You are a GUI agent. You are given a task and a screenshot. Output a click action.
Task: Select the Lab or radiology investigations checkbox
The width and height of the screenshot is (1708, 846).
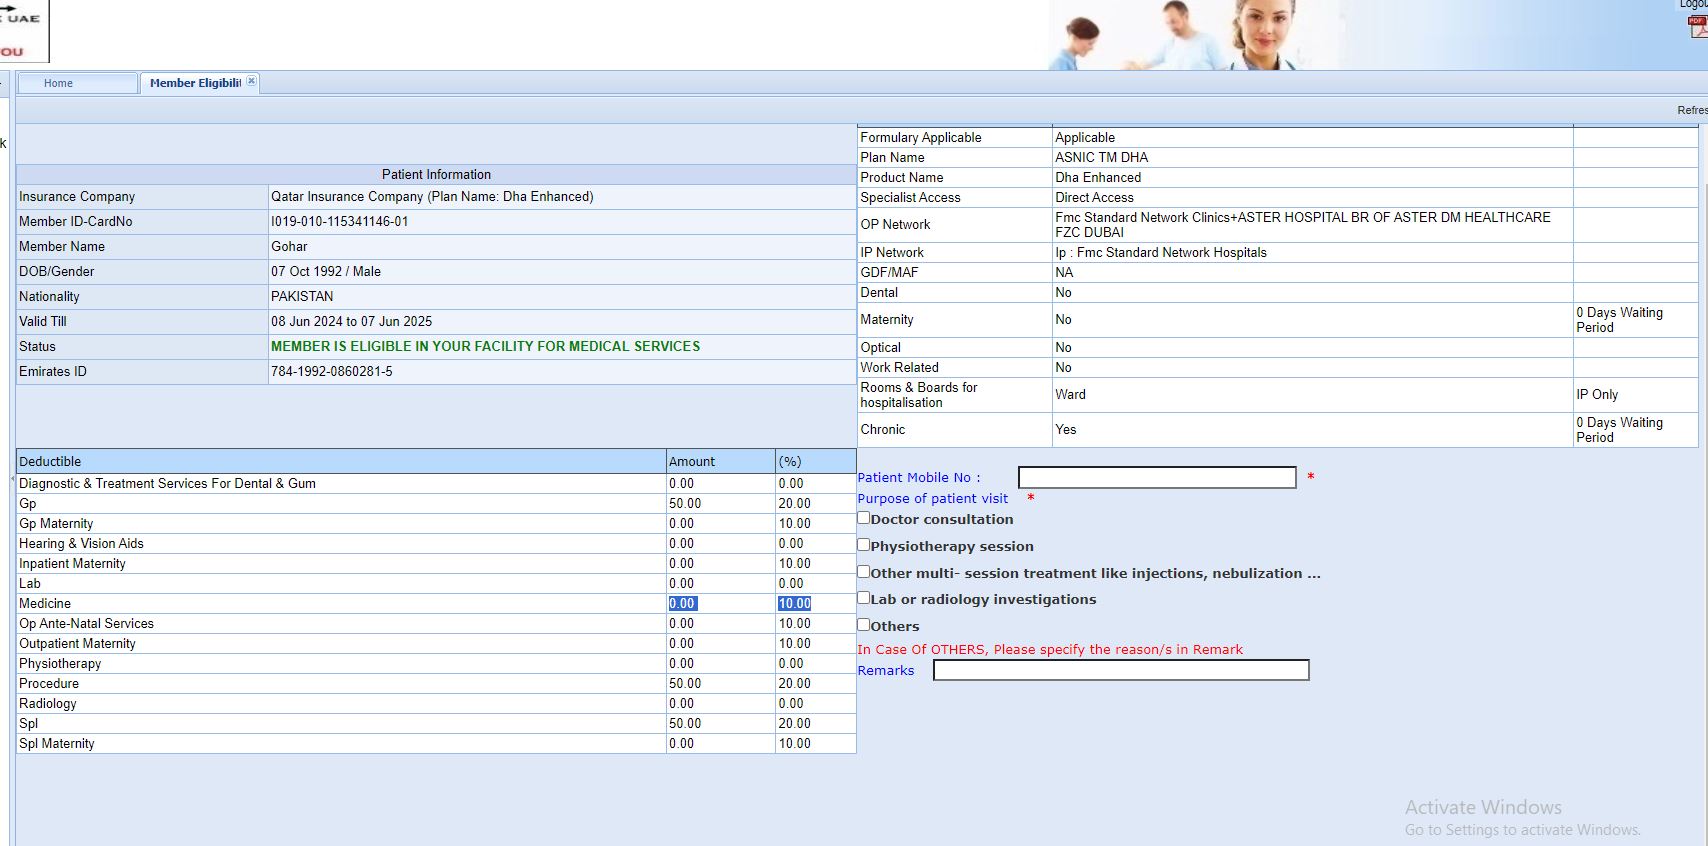click(864, 598)
